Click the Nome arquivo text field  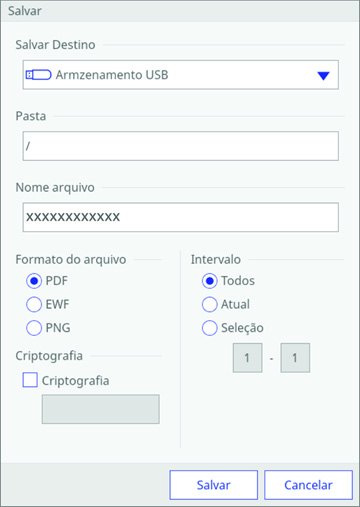pyautogui.click(x=181, y=217)
